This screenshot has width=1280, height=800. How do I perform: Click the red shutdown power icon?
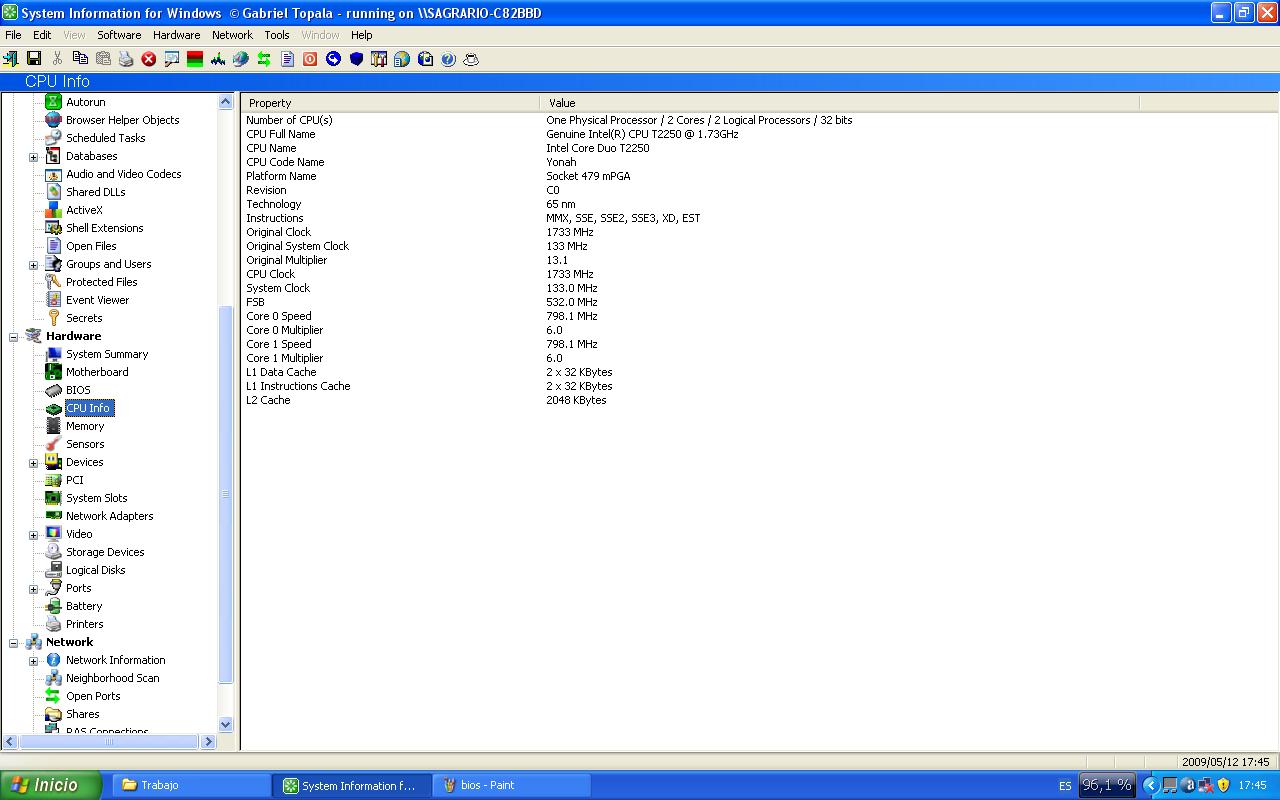[x=310, y=59]
